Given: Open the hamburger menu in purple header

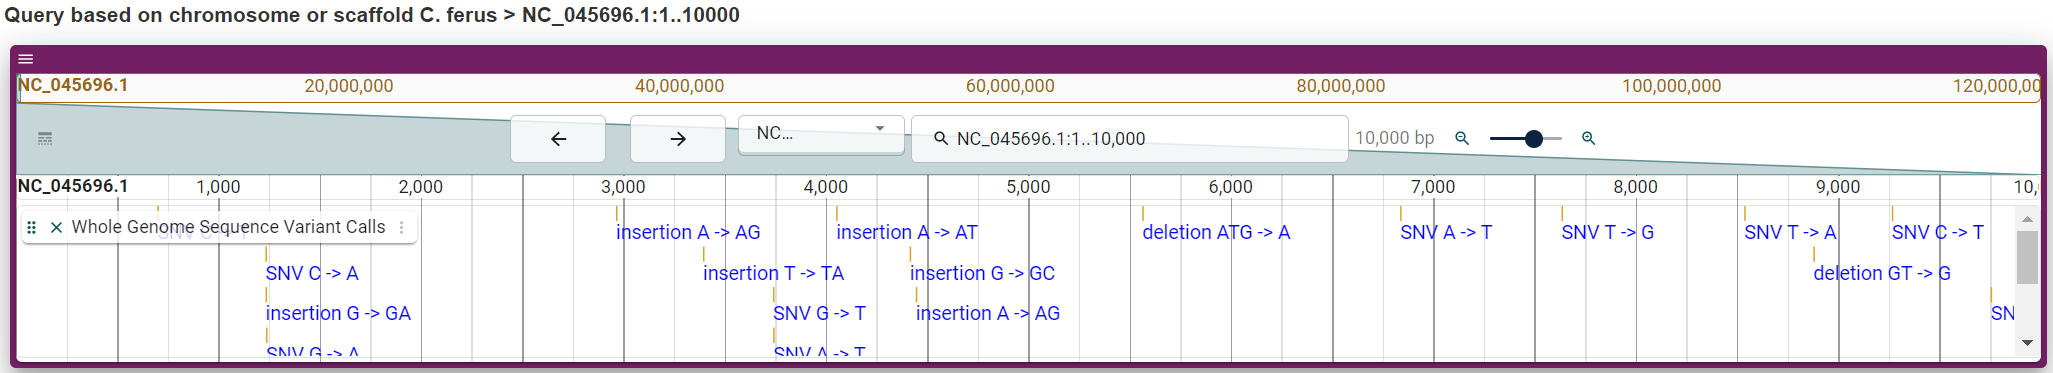Looking at the screenshot, I should pos(26,59).
